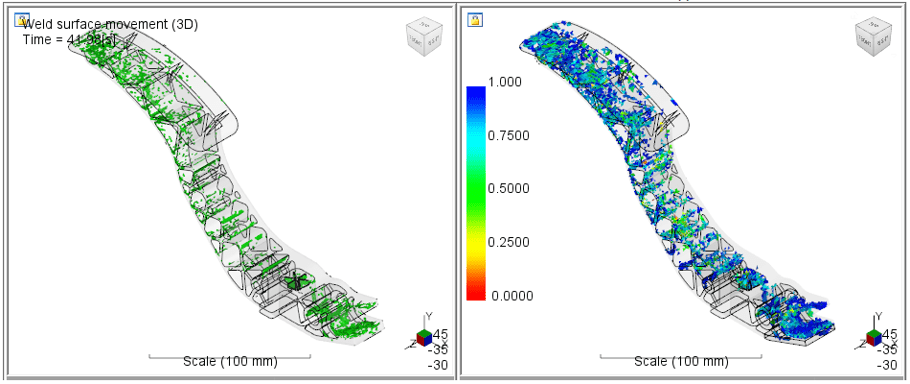
Task: Click the top face of the left view cube
Action: point(425,26)
